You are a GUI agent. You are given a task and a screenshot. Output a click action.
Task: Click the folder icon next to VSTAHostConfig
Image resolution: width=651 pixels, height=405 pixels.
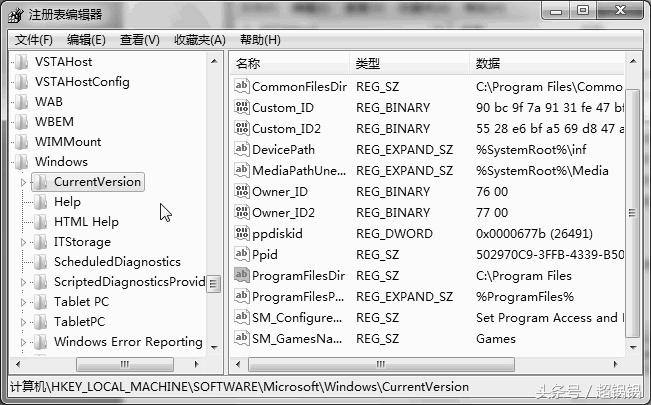pyautogui.click(x=21, y=82)
